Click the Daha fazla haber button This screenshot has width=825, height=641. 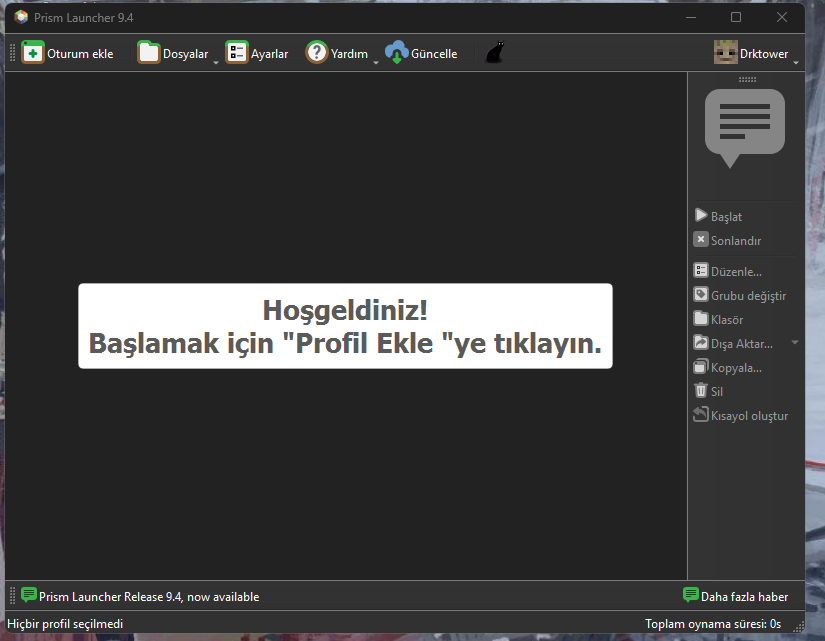pyautogui.click(x=736, y=596)
